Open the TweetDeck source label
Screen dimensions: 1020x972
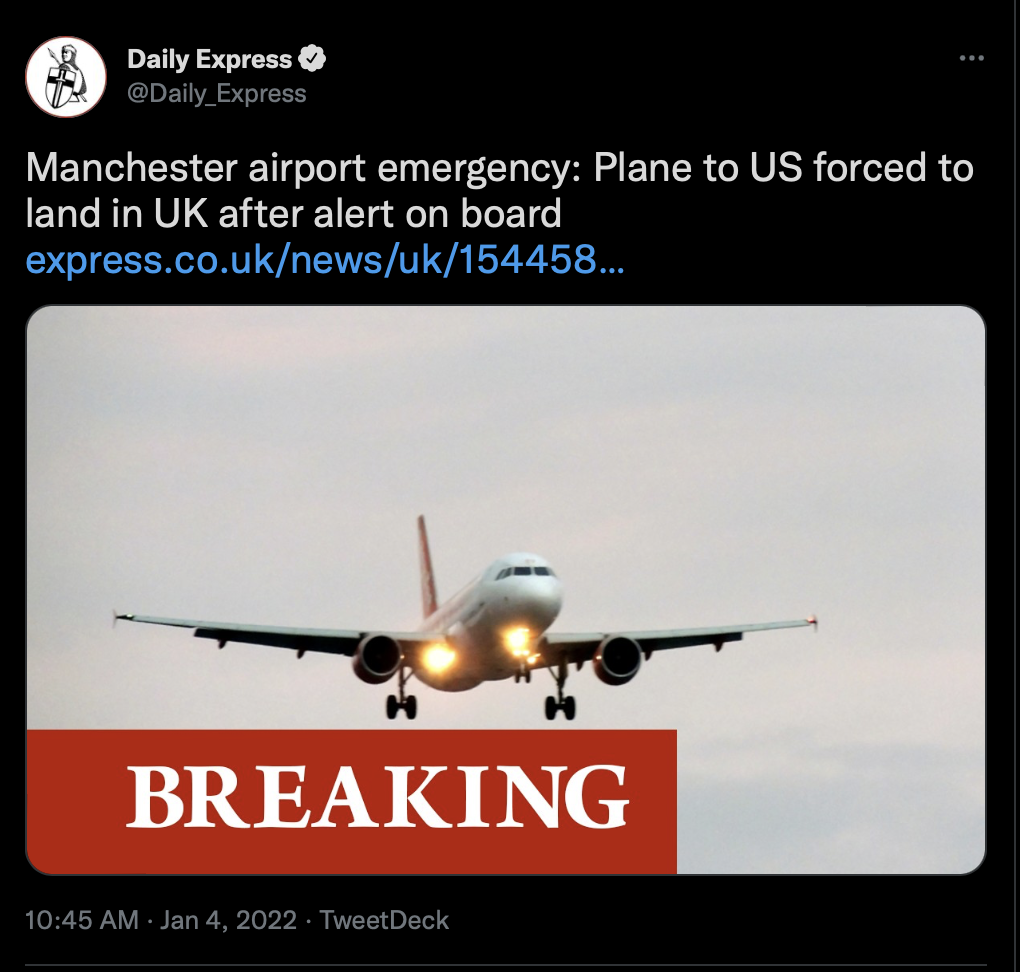(x=384, y=920)
